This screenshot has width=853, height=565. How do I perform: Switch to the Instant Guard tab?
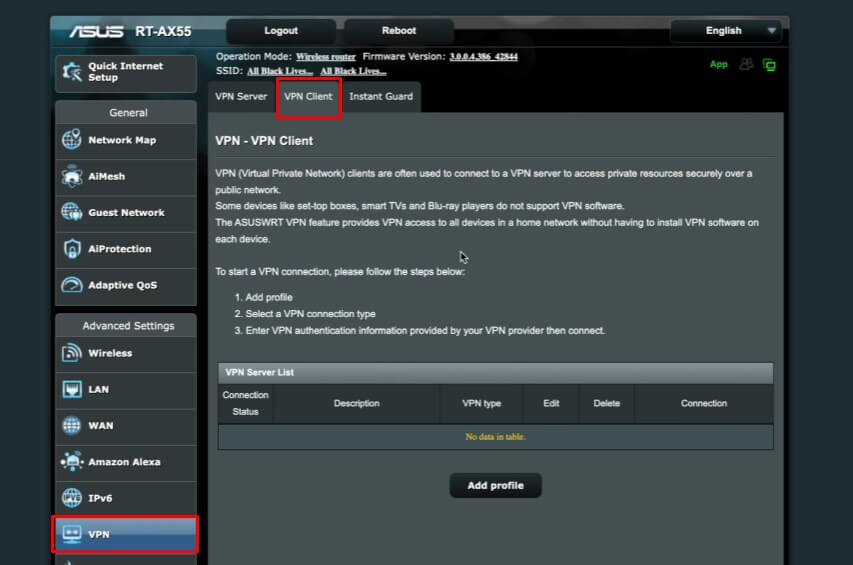tap(381, 97)
